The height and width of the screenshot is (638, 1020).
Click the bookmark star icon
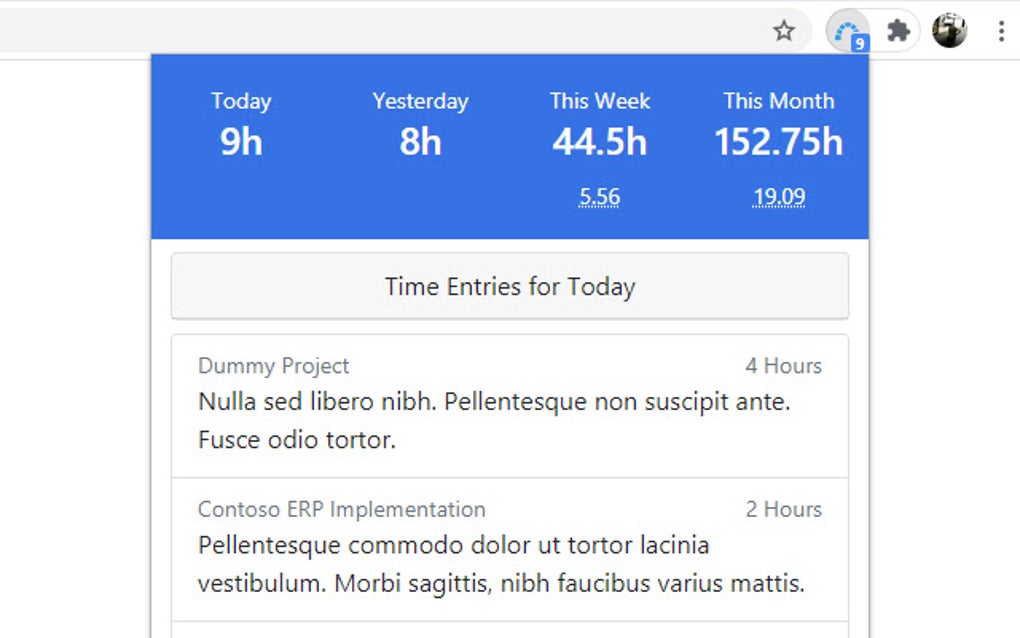784,31
